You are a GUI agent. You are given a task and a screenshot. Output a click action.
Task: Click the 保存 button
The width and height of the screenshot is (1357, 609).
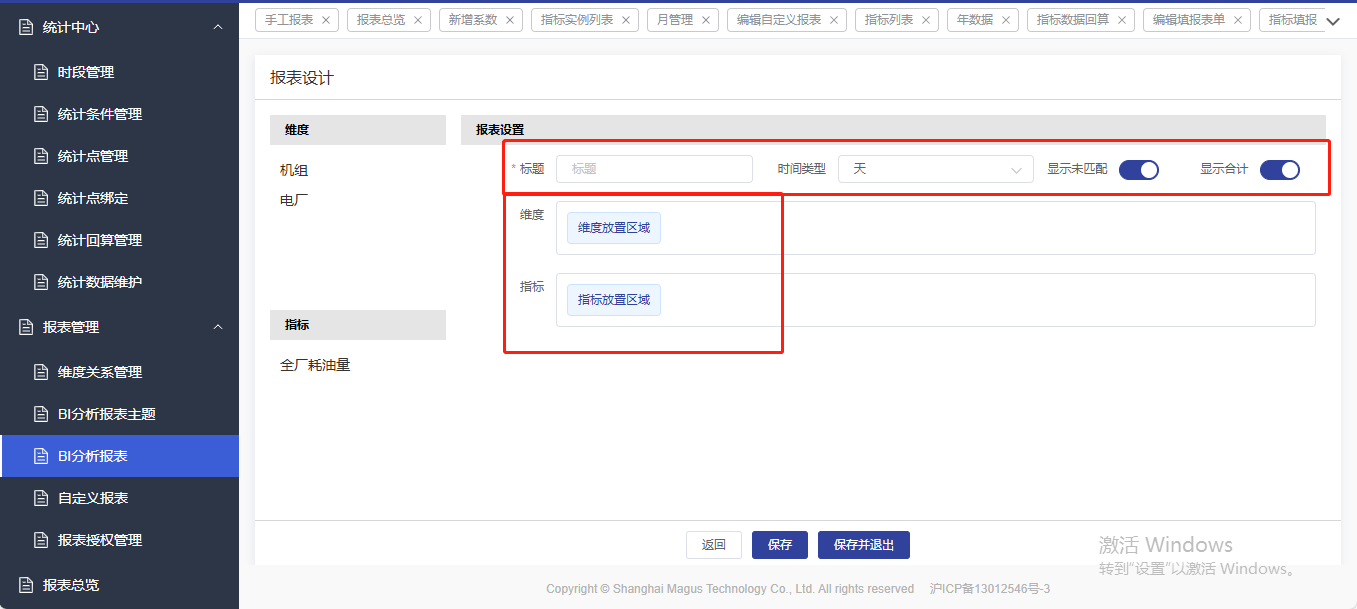[x=780, y=545]
